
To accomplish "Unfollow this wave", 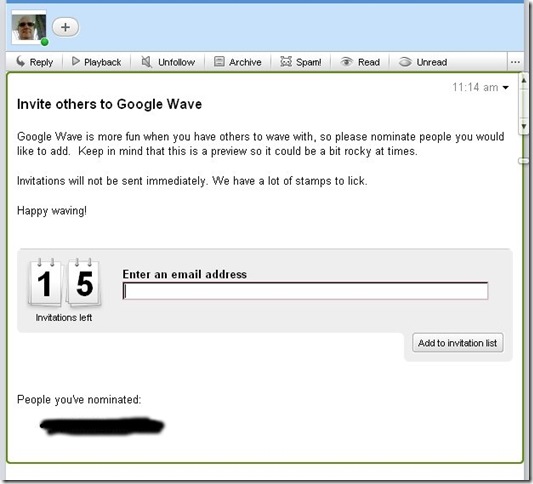I will (x=168, y=62).
